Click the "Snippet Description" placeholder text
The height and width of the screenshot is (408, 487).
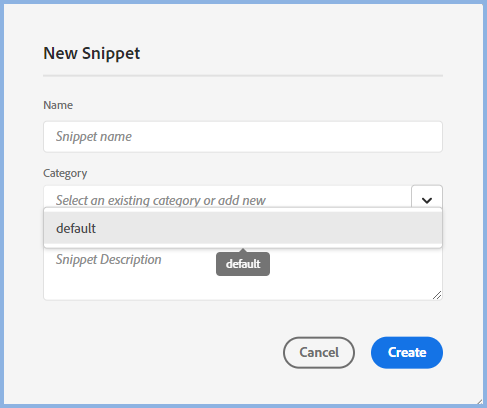coord(109,260)
